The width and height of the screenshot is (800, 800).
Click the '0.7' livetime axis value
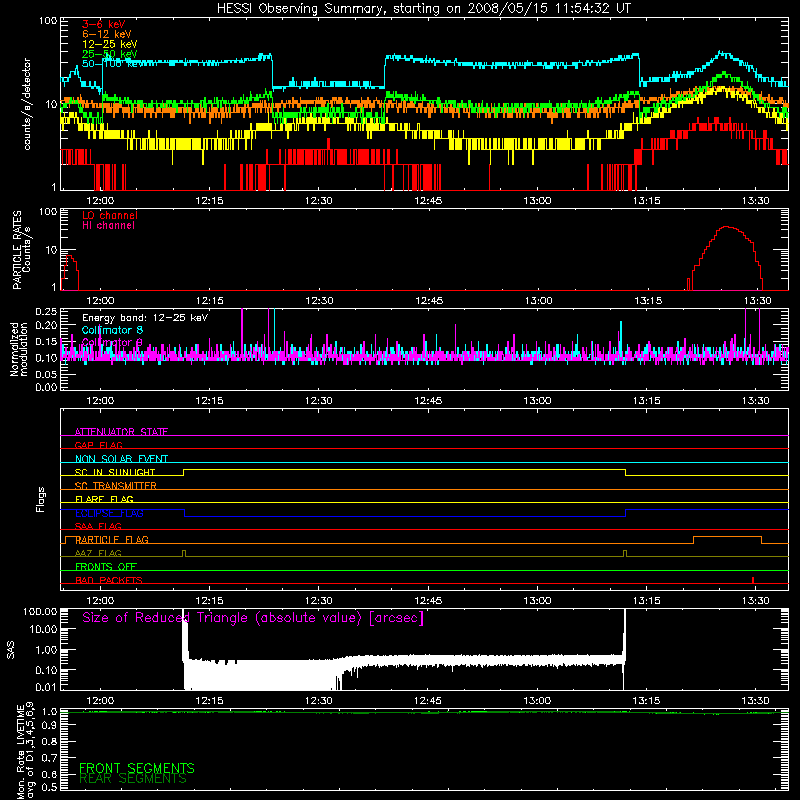pos(50,758)
